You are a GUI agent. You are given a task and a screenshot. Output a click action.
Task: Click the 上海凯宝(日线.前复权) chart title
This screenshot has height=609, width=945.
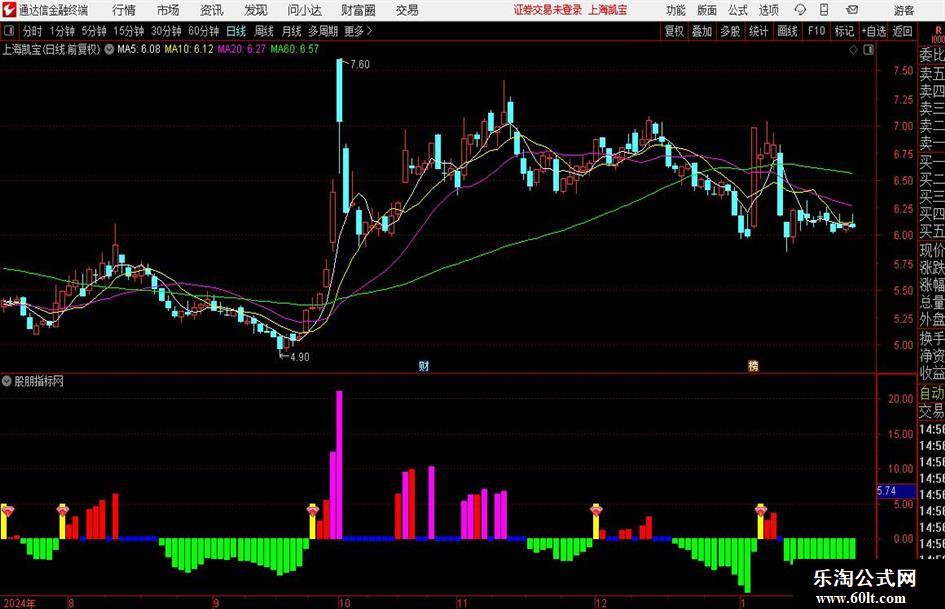click(x=51, y=49)
